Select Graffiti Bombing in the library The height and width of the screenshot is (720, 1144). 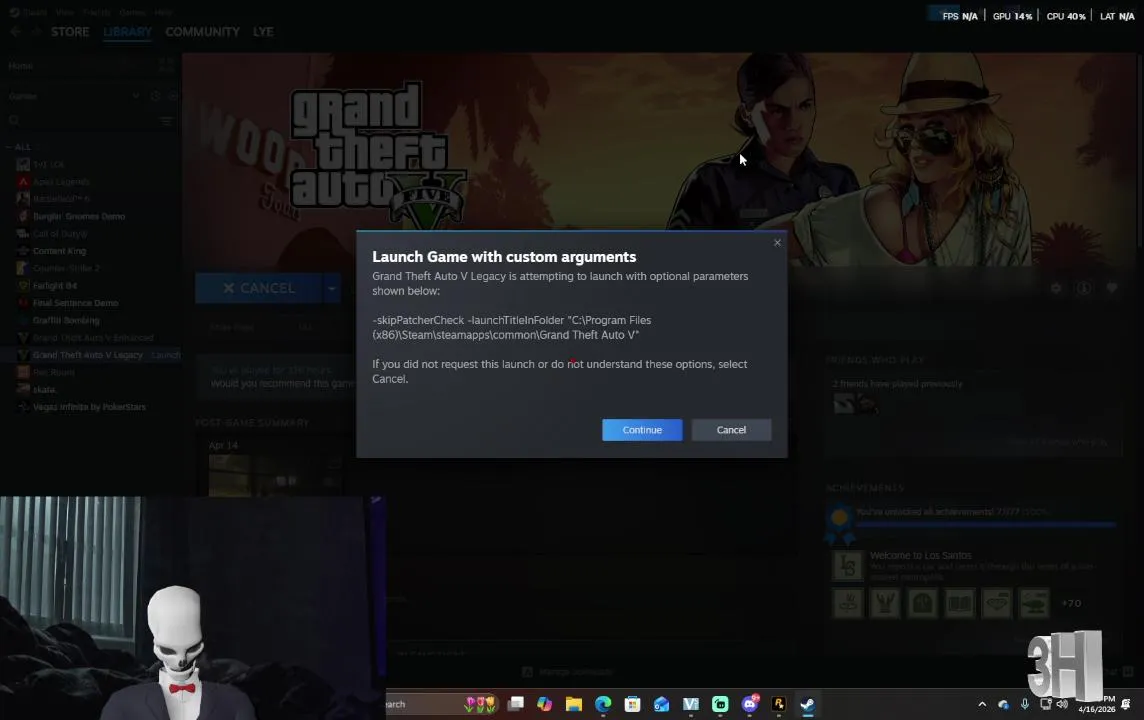(x=66, y=320)
